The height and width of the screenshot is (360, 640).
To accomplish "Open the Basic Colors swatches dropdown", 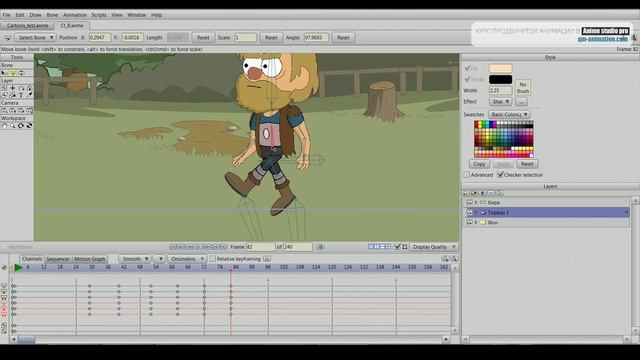I will click(509, 115).
